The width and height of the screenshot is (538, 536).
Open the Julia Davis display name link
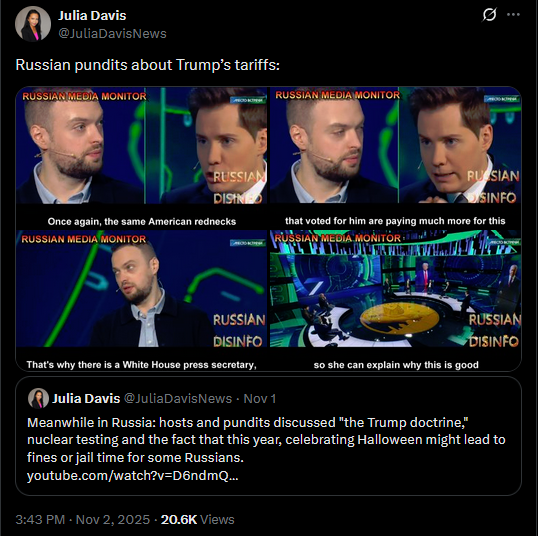(92, 15)
